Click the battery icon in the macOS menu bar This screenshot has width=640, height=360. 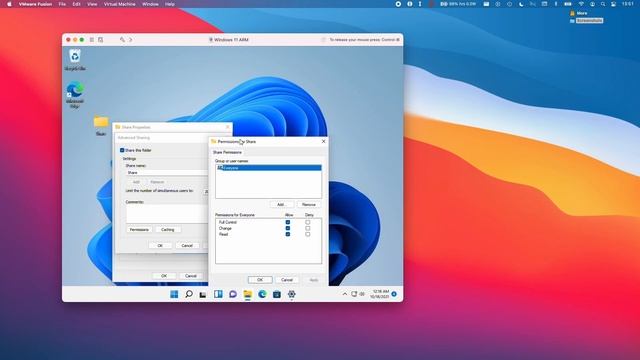(568, 4)
